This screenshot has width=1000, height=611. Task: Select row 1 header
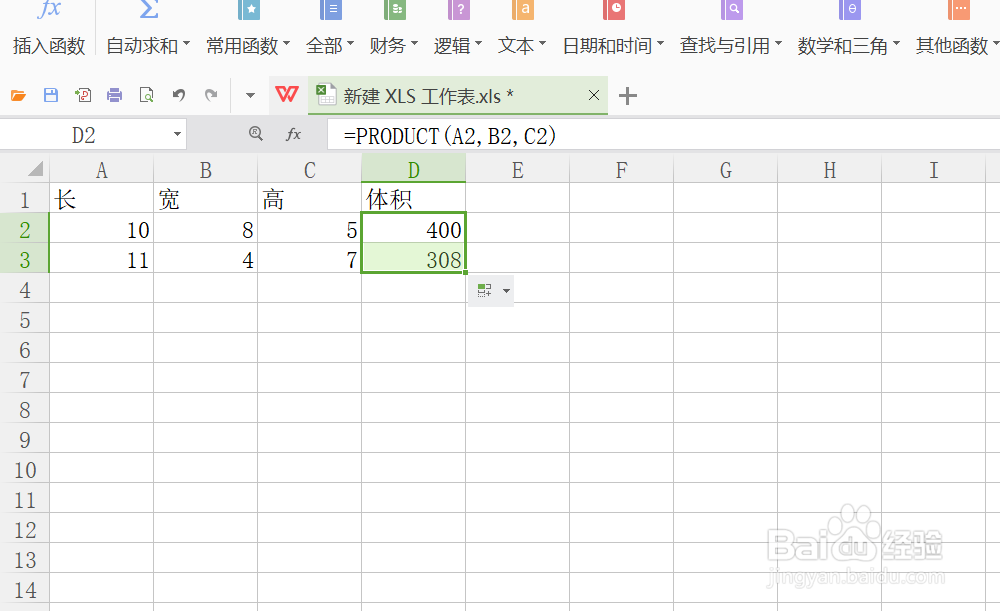coord(24,200)
